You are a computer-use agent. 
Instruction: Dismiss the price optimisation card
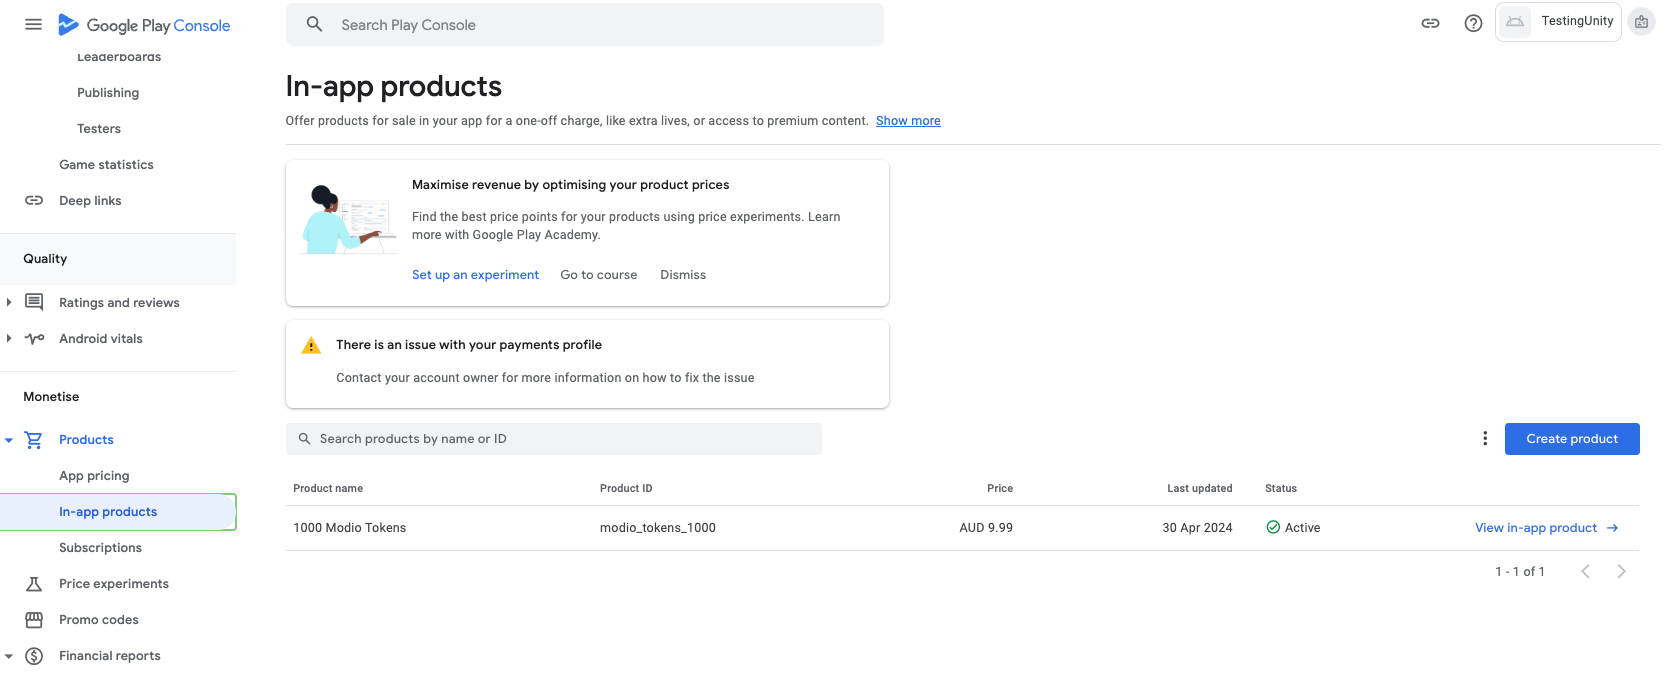click(x=683, y=274)
